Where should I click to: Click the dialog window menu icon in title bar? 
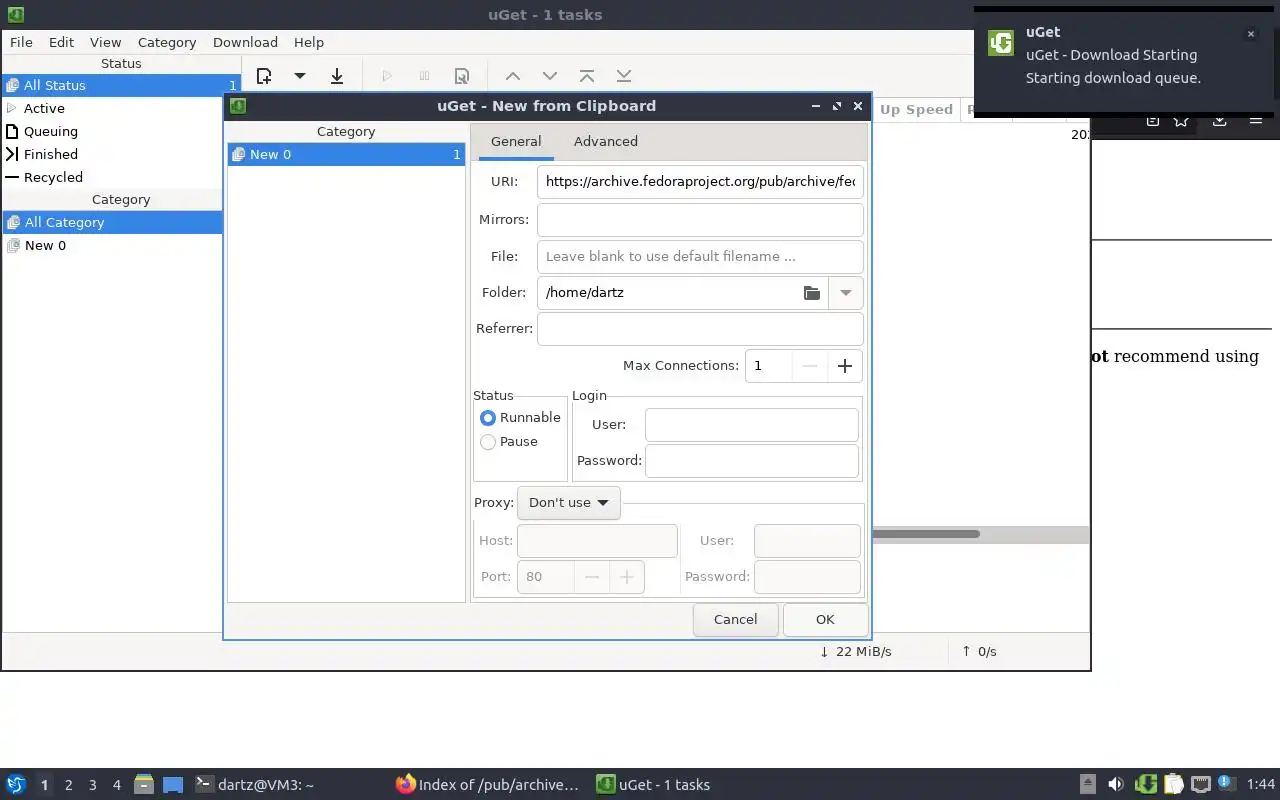238,105
